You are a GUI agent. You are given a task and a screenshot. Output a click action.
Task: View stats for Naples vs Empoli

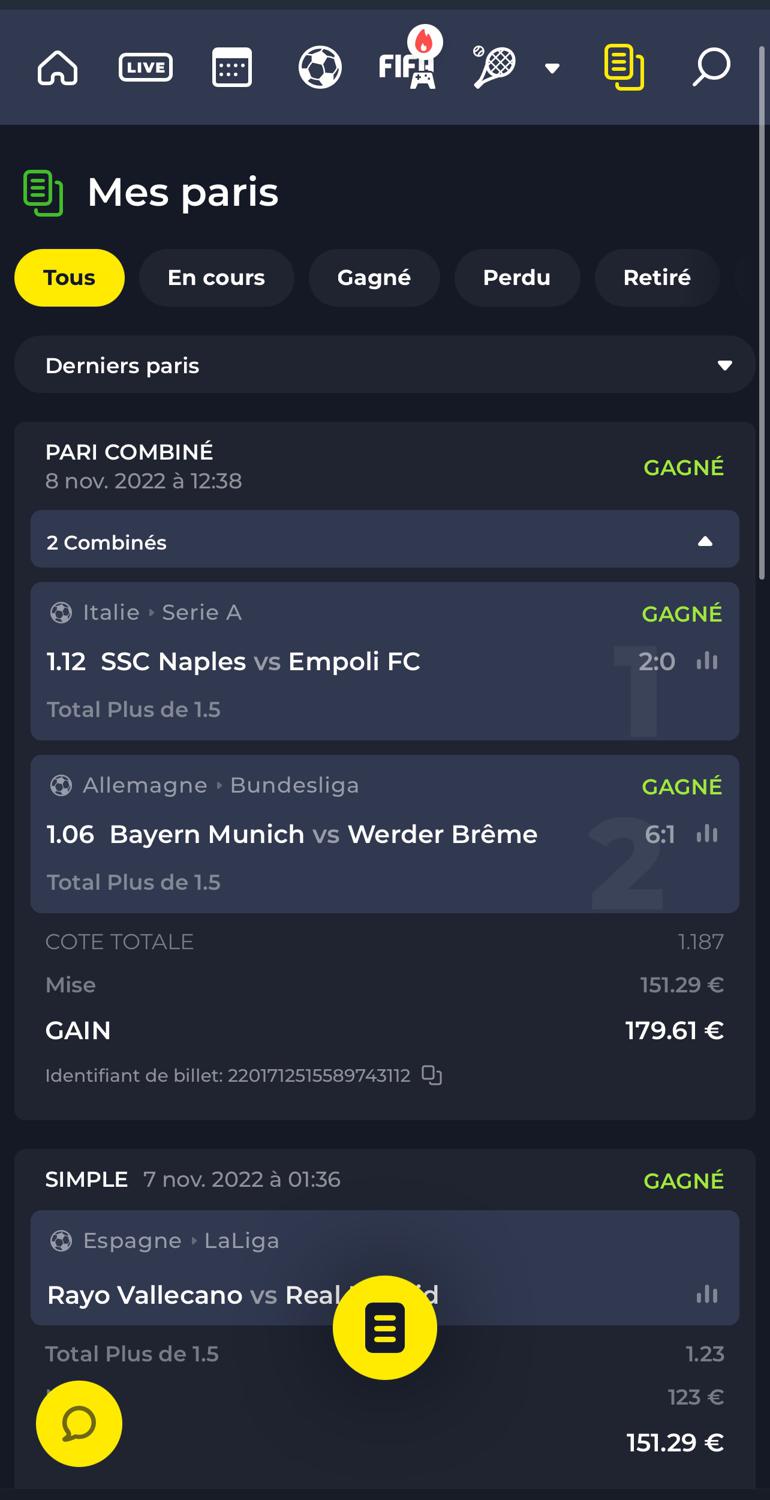point(707,661)
